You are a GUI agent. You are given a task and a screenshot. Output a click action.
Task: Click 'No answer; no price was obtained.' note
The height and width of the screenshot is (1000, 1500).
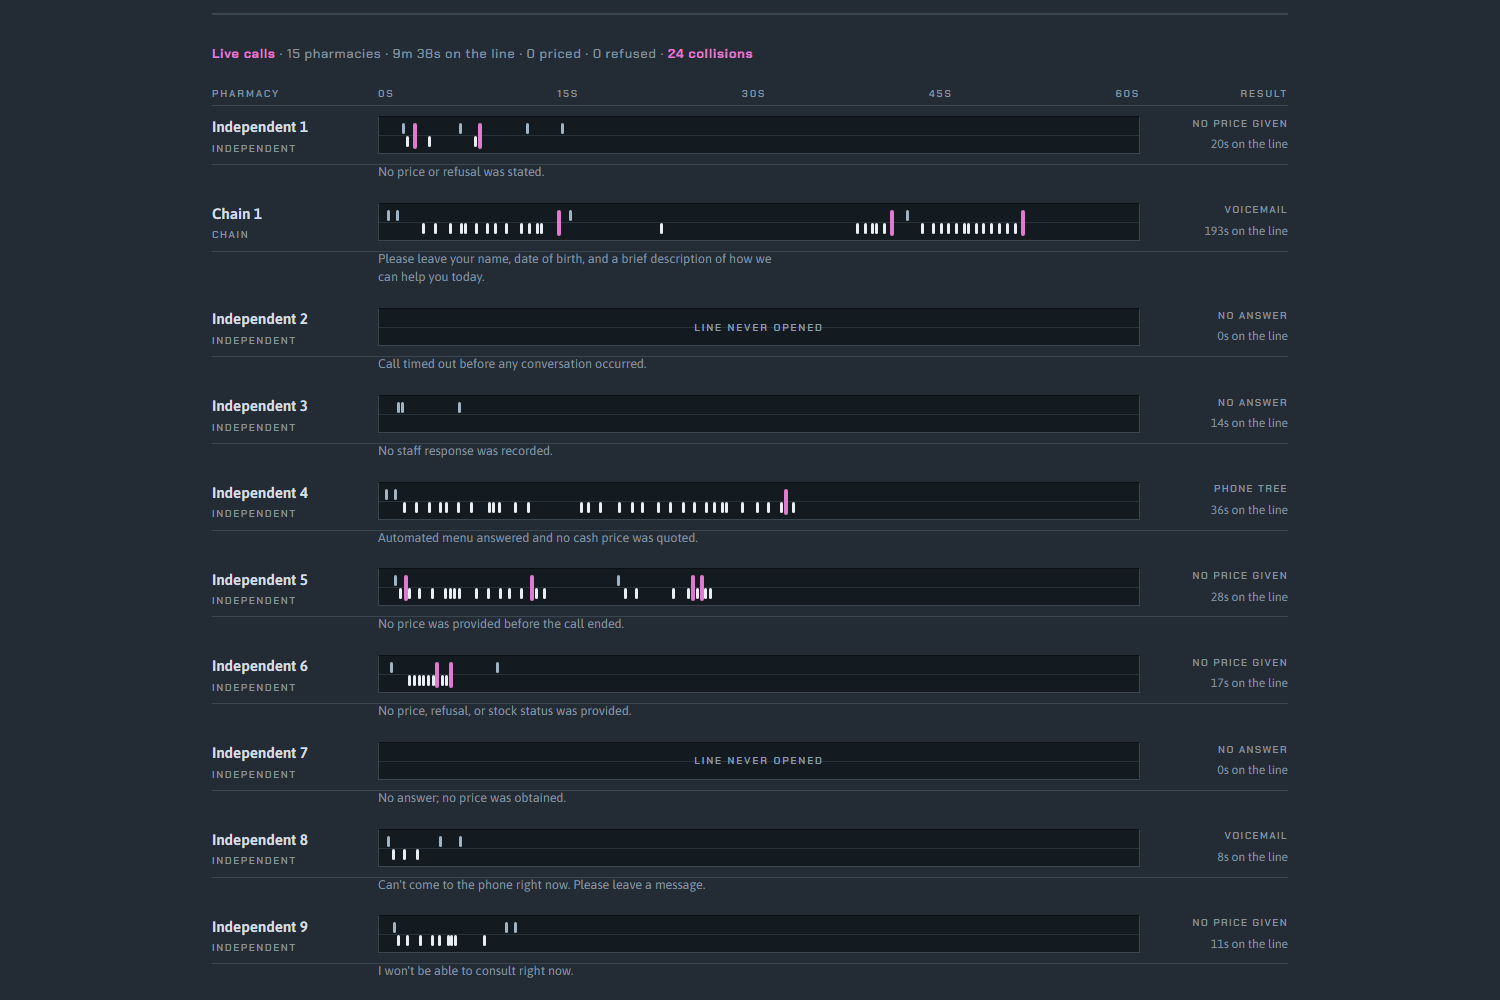(x=472, y=798)
